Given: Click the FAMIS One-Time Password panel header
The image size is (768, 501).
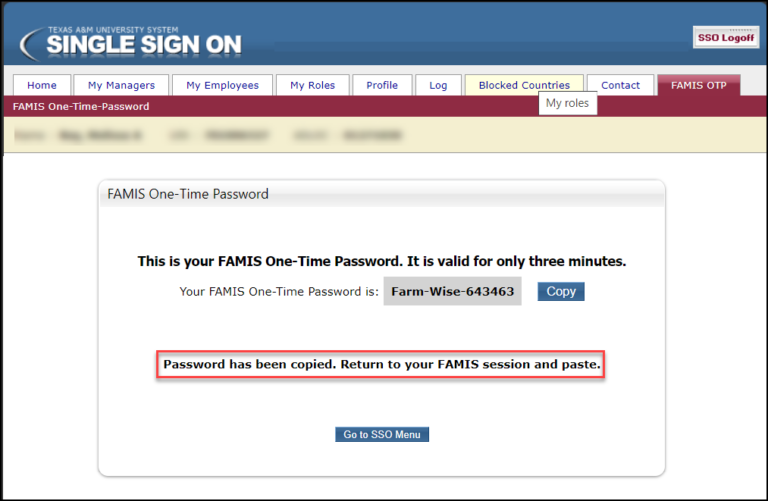Looking at the screenshot, I should [x=188, y=194].
